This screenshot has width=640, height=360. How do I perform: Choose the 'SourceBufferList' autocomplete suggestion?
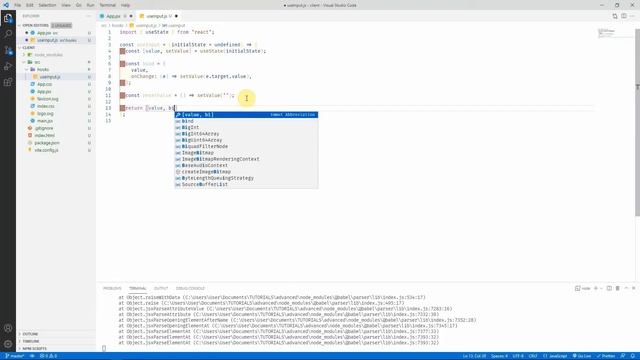[x=246, y=184]
